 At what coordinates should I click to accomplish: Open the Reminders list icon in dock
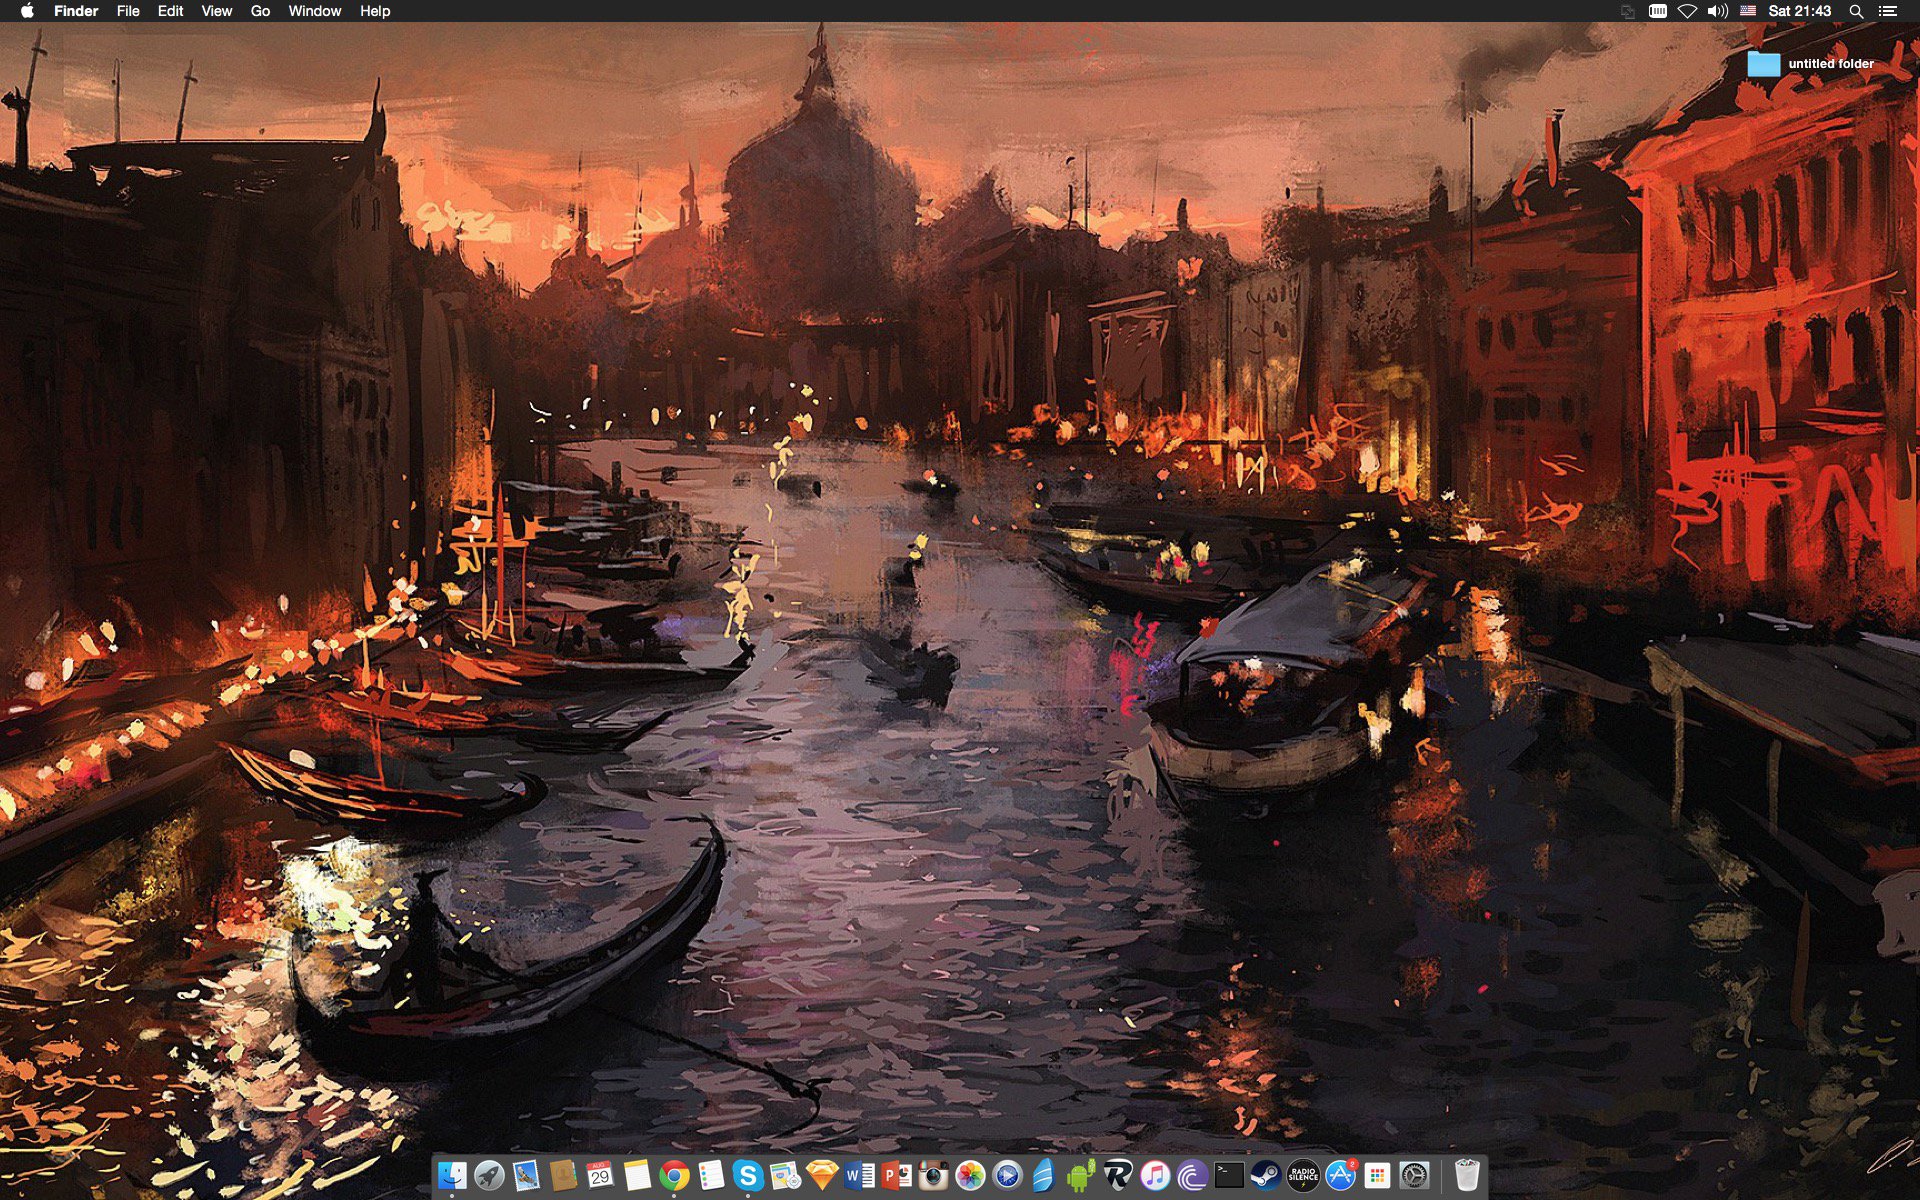(711, 1176)
